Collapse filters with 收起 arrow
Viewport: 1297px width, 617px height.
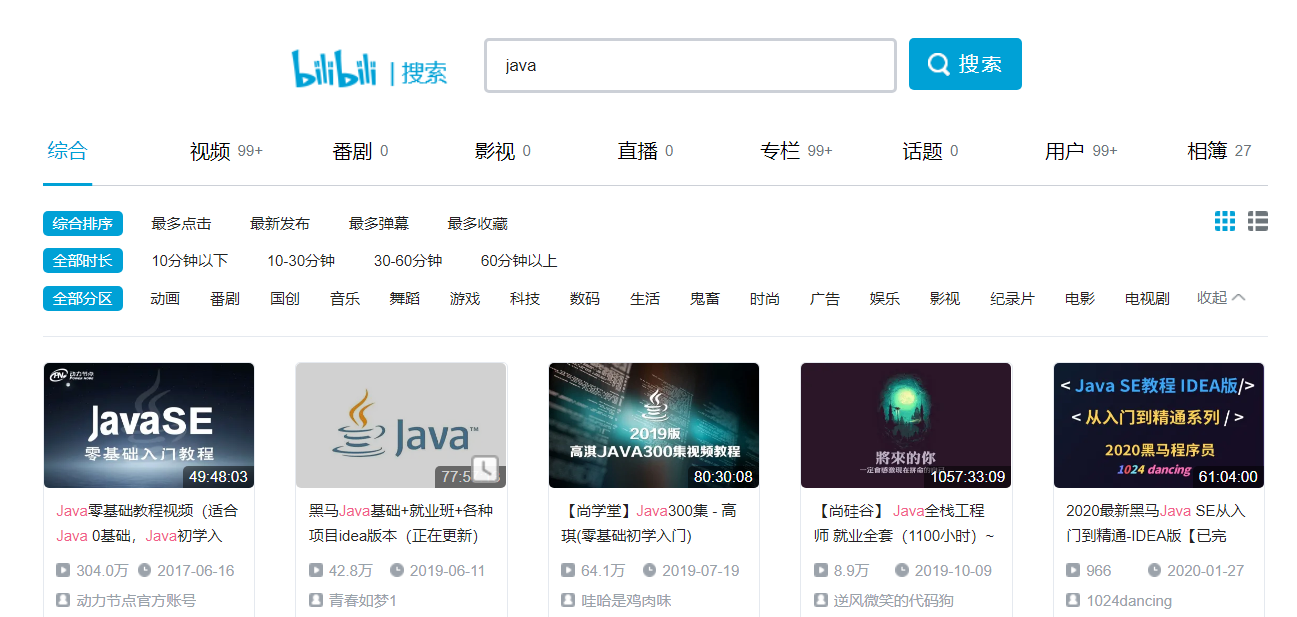(1221, 298)
